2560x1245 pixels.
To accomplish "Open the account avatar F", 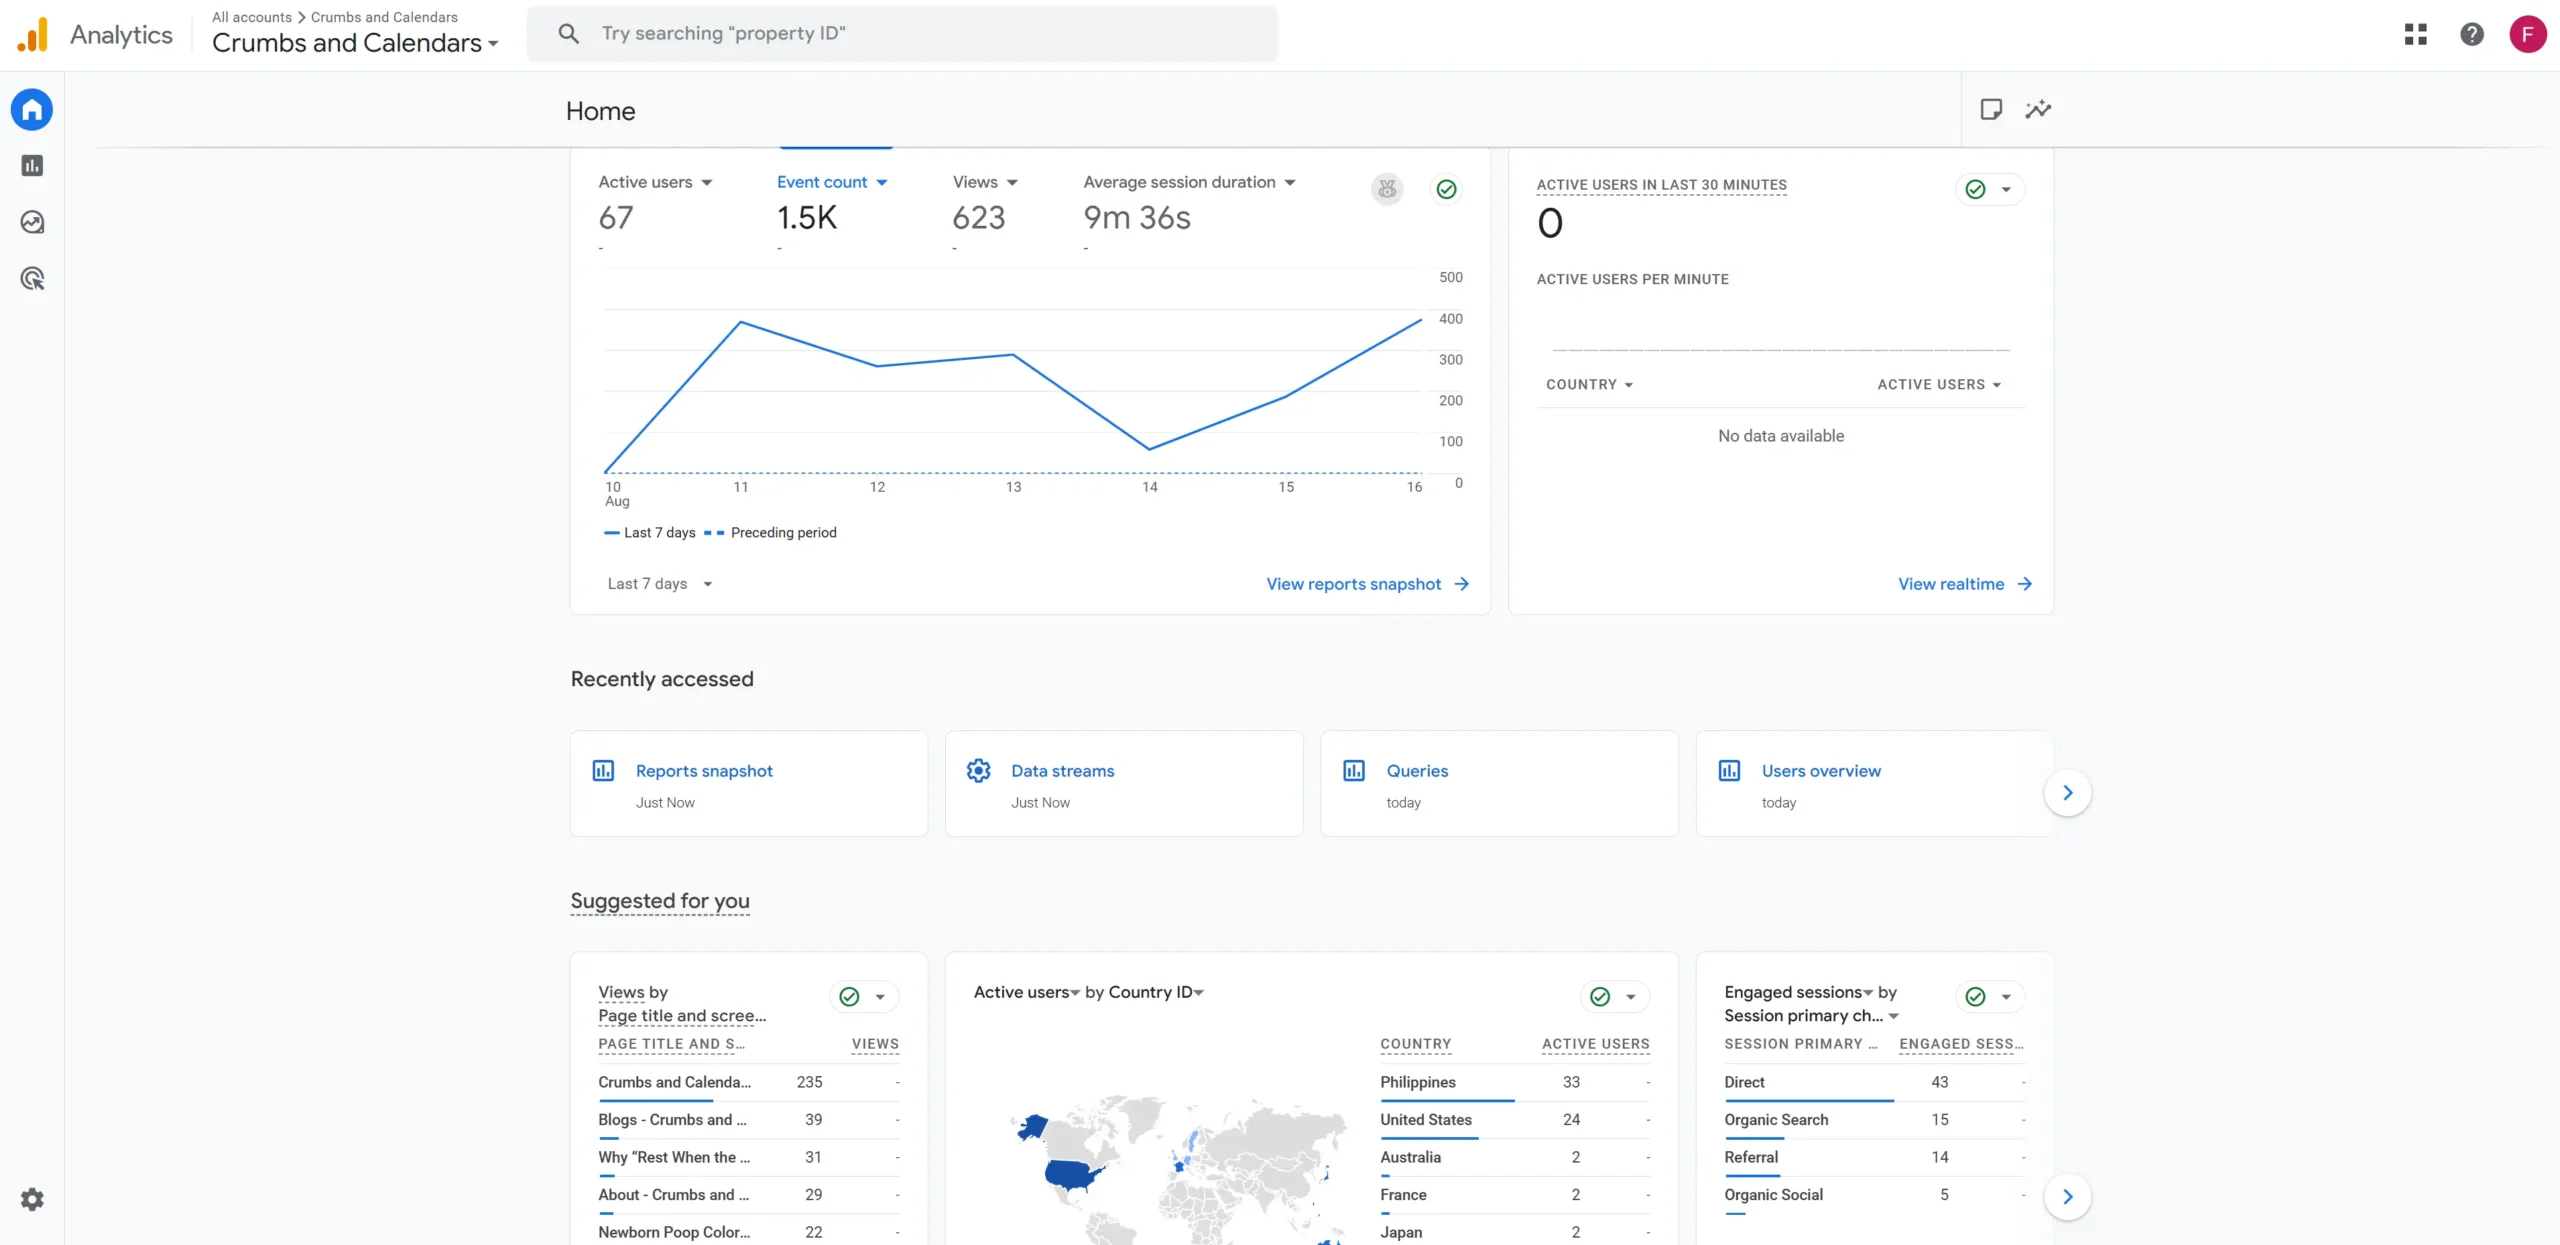I will point(2528,35).
